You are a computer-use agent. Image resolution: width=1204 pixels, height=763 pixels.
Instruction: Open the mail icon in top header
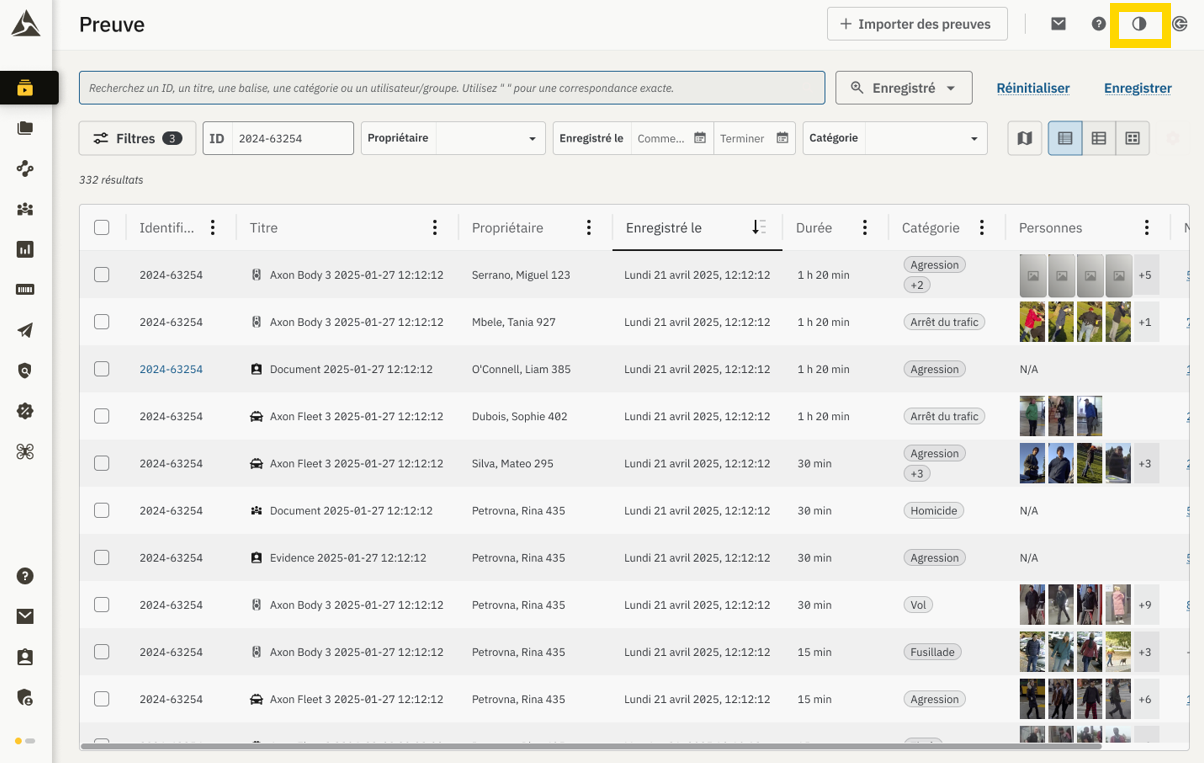pos(1058,24)
